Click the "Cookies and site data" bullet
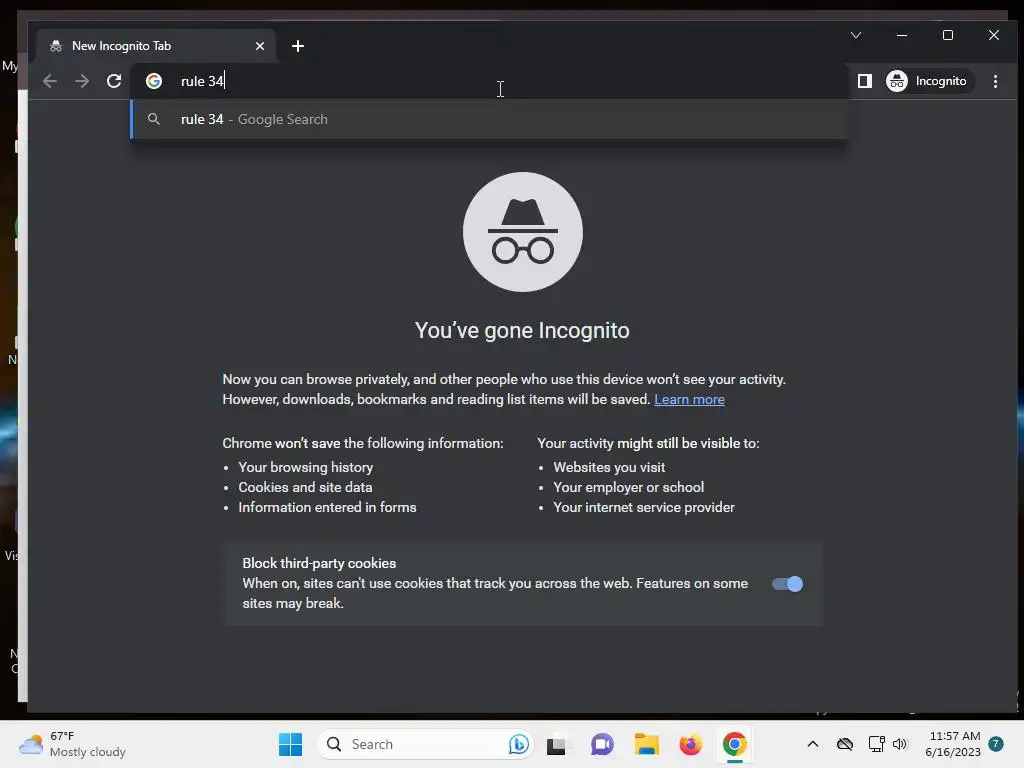1024x768 pixels. (305, 487)
